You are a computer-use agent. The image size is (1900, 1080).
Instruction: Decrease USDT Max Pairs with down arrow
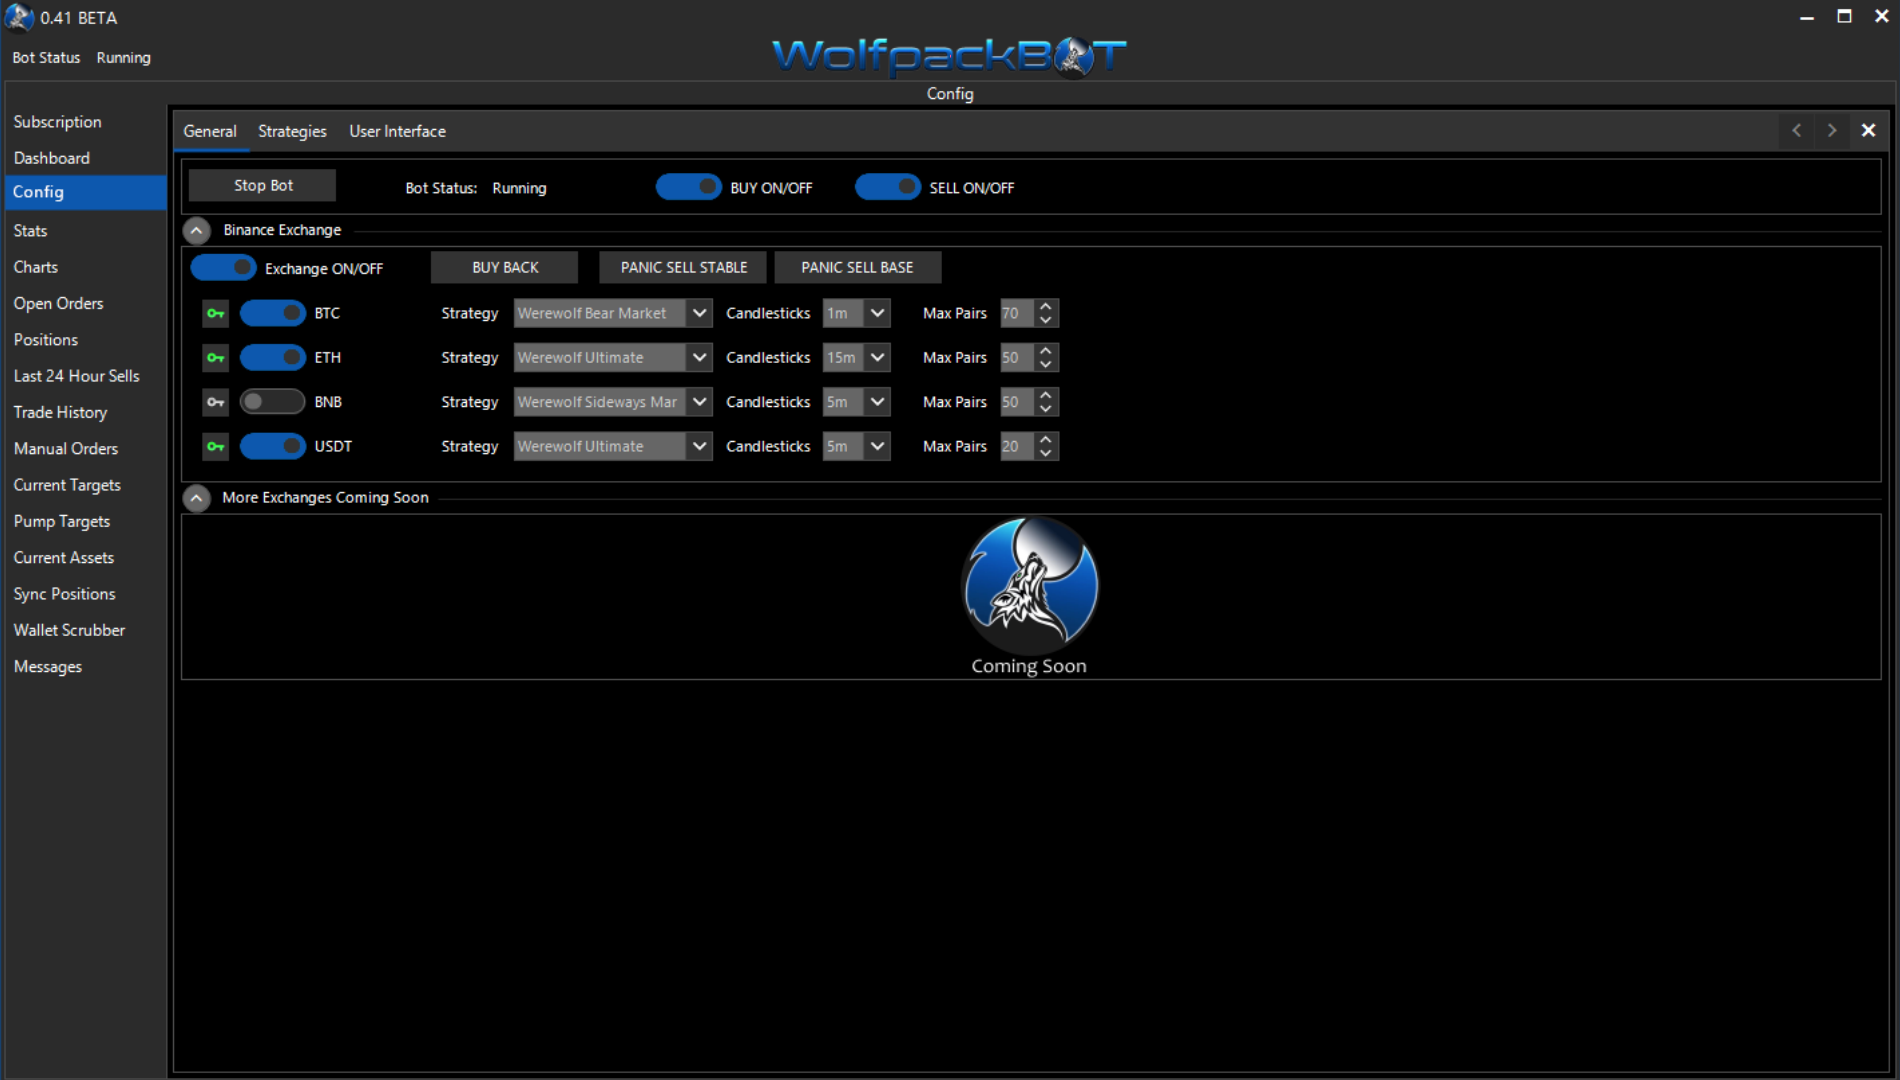(1046, 453)
